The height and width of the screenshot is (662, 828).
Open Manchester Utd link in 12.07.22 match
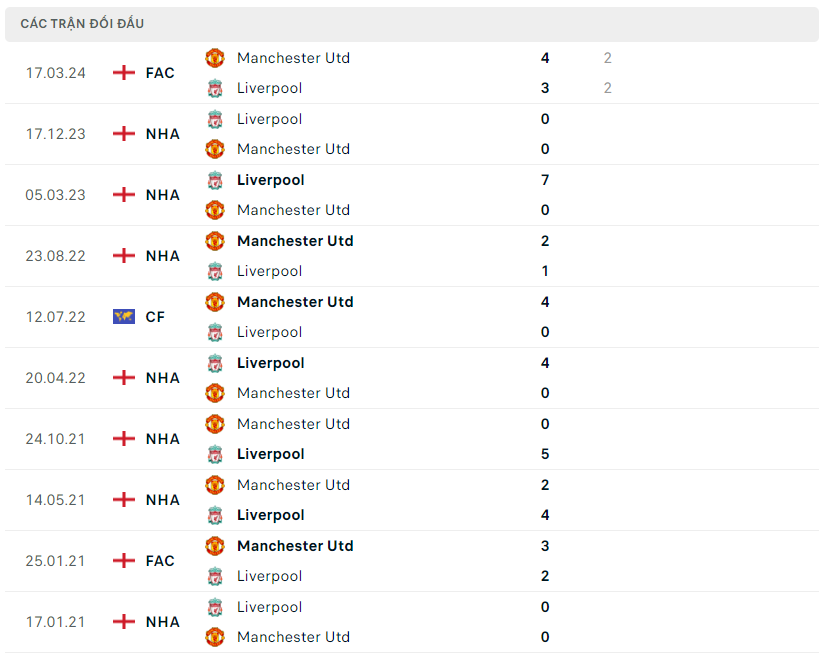[x=295, y=302]
